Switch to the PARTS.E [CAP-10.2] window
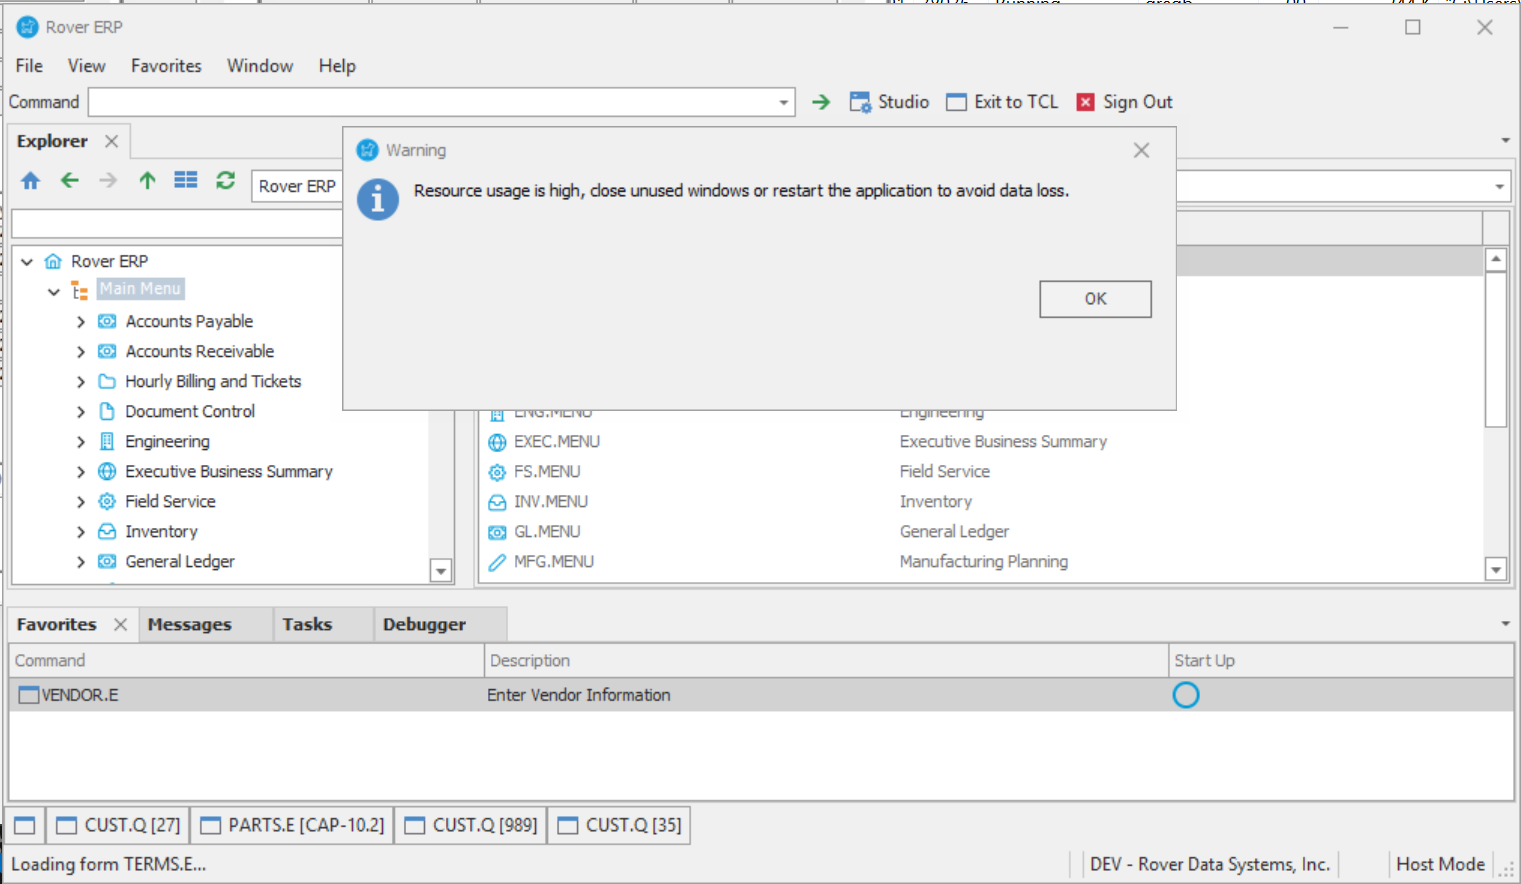Viewport: 1521px width, 884px height. click(x=293, y=825)
